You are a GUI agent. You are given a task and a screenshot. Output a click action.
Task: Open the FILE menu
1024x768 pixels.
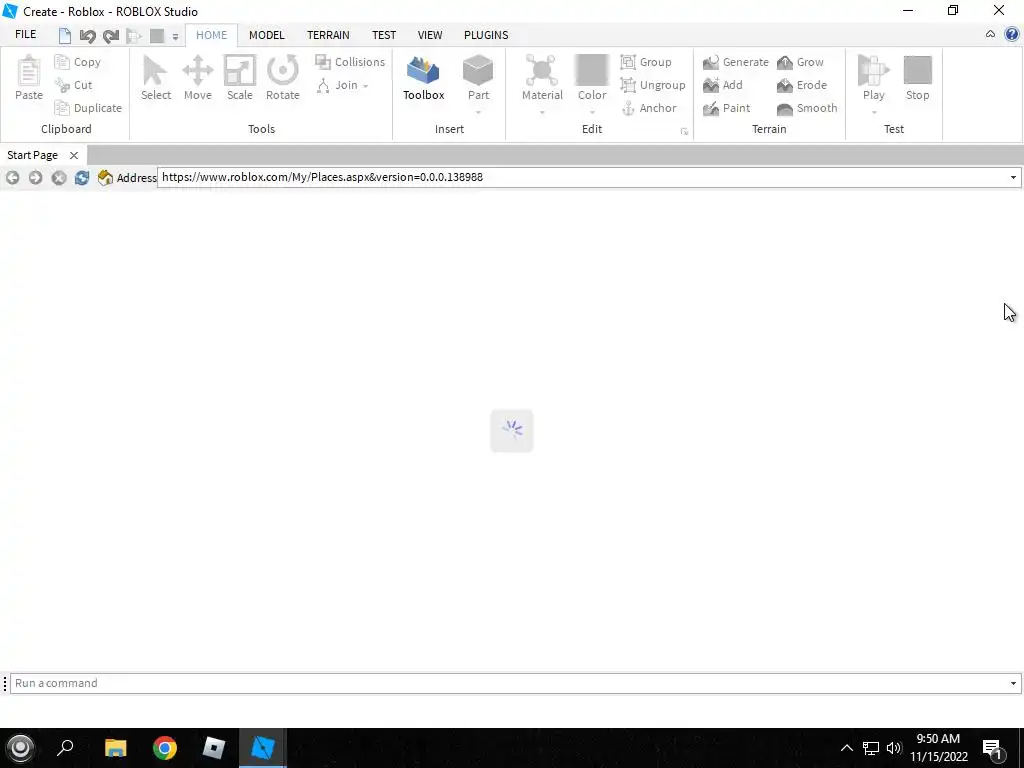coord(25,35)
